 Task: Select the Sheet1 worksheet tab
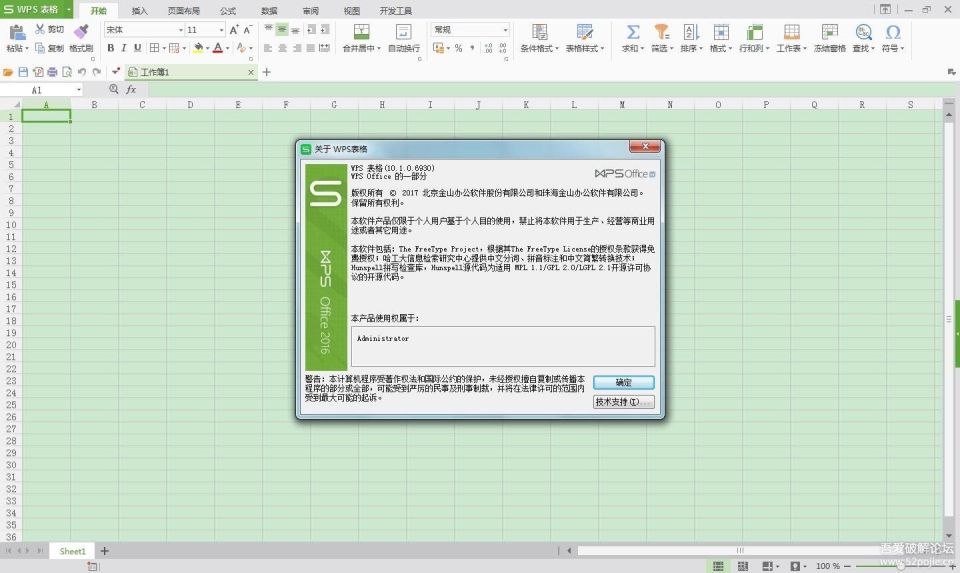[x=72, y=551]
